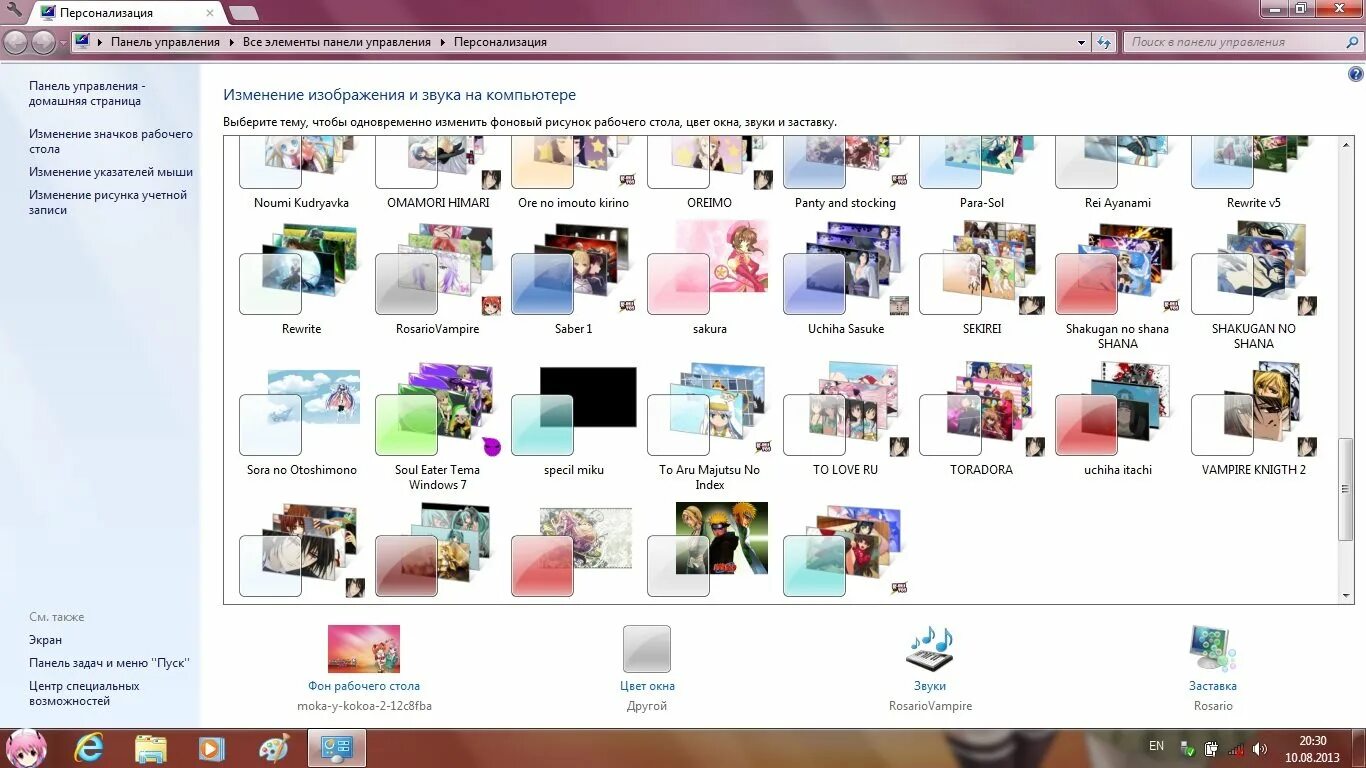The height and width of the screenshot is (768, 1366).
Task: Open the Paint palette taskbar icon
Action: pos(273,748)
